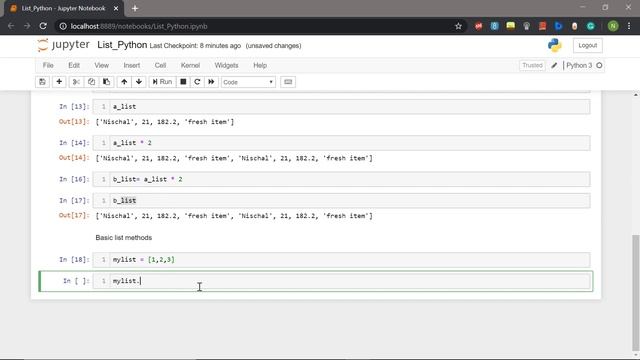Restart kernel and rerun all fast-forward icon
640x360 pixels.
point(211,82)
